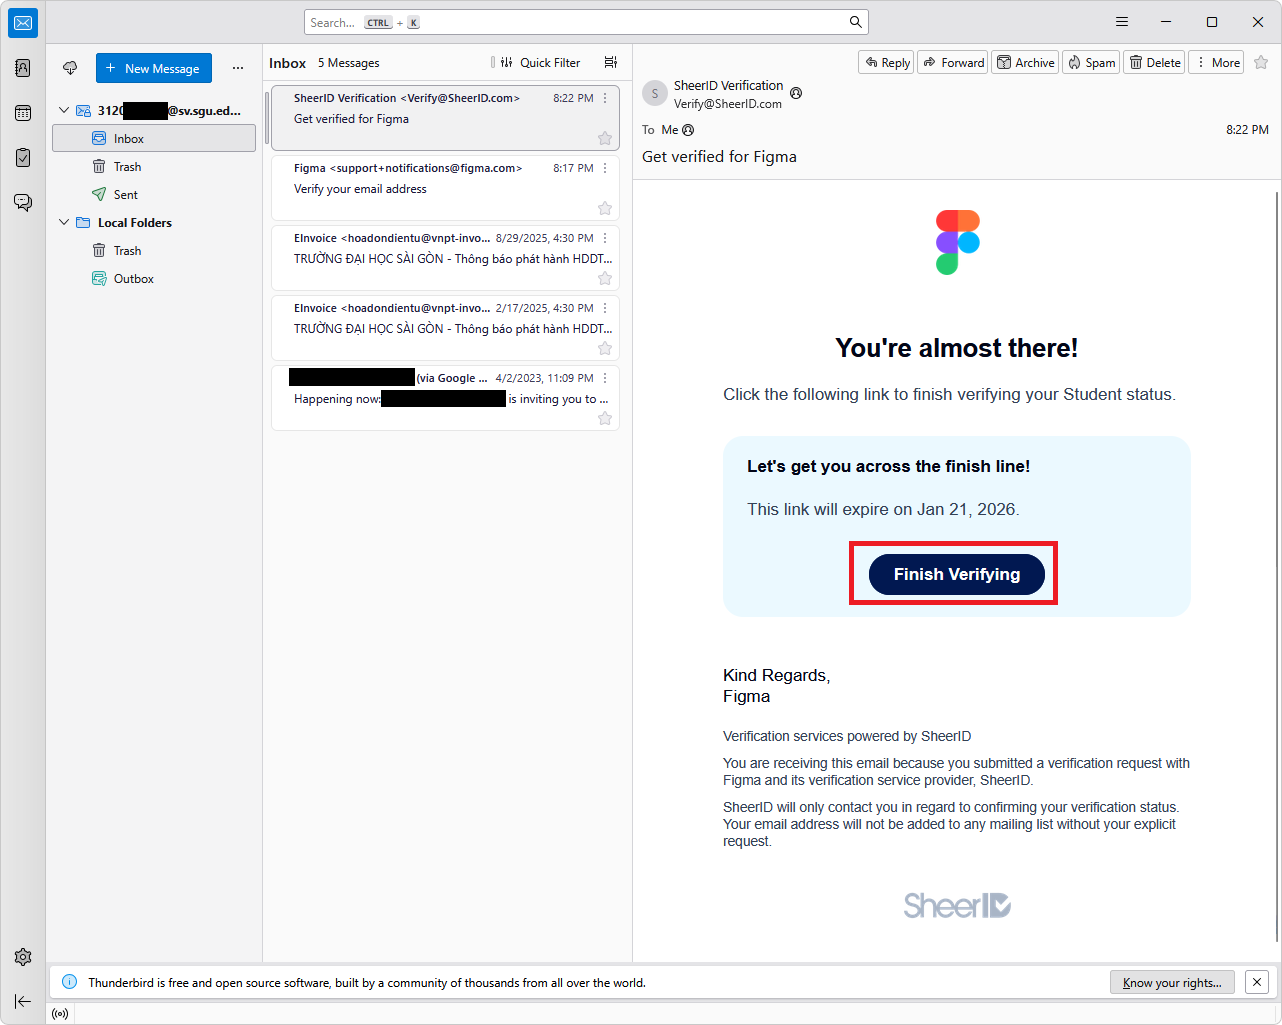Screen dimensions: 1282x1025
Task: Click the Finish Verifying button
Action: click(x=956, y=574)
